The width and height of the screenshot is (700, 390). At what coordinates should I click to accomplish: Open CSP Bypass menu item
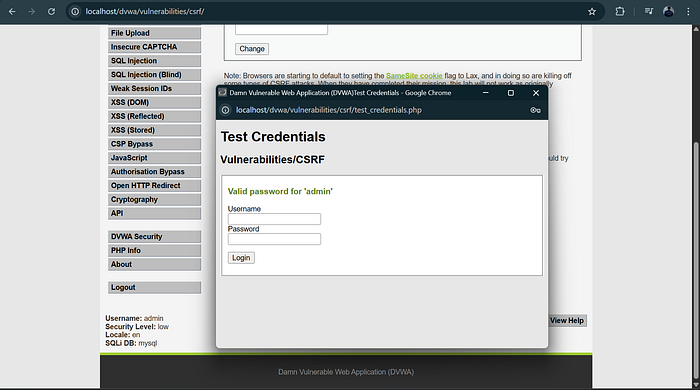[154, 144]
